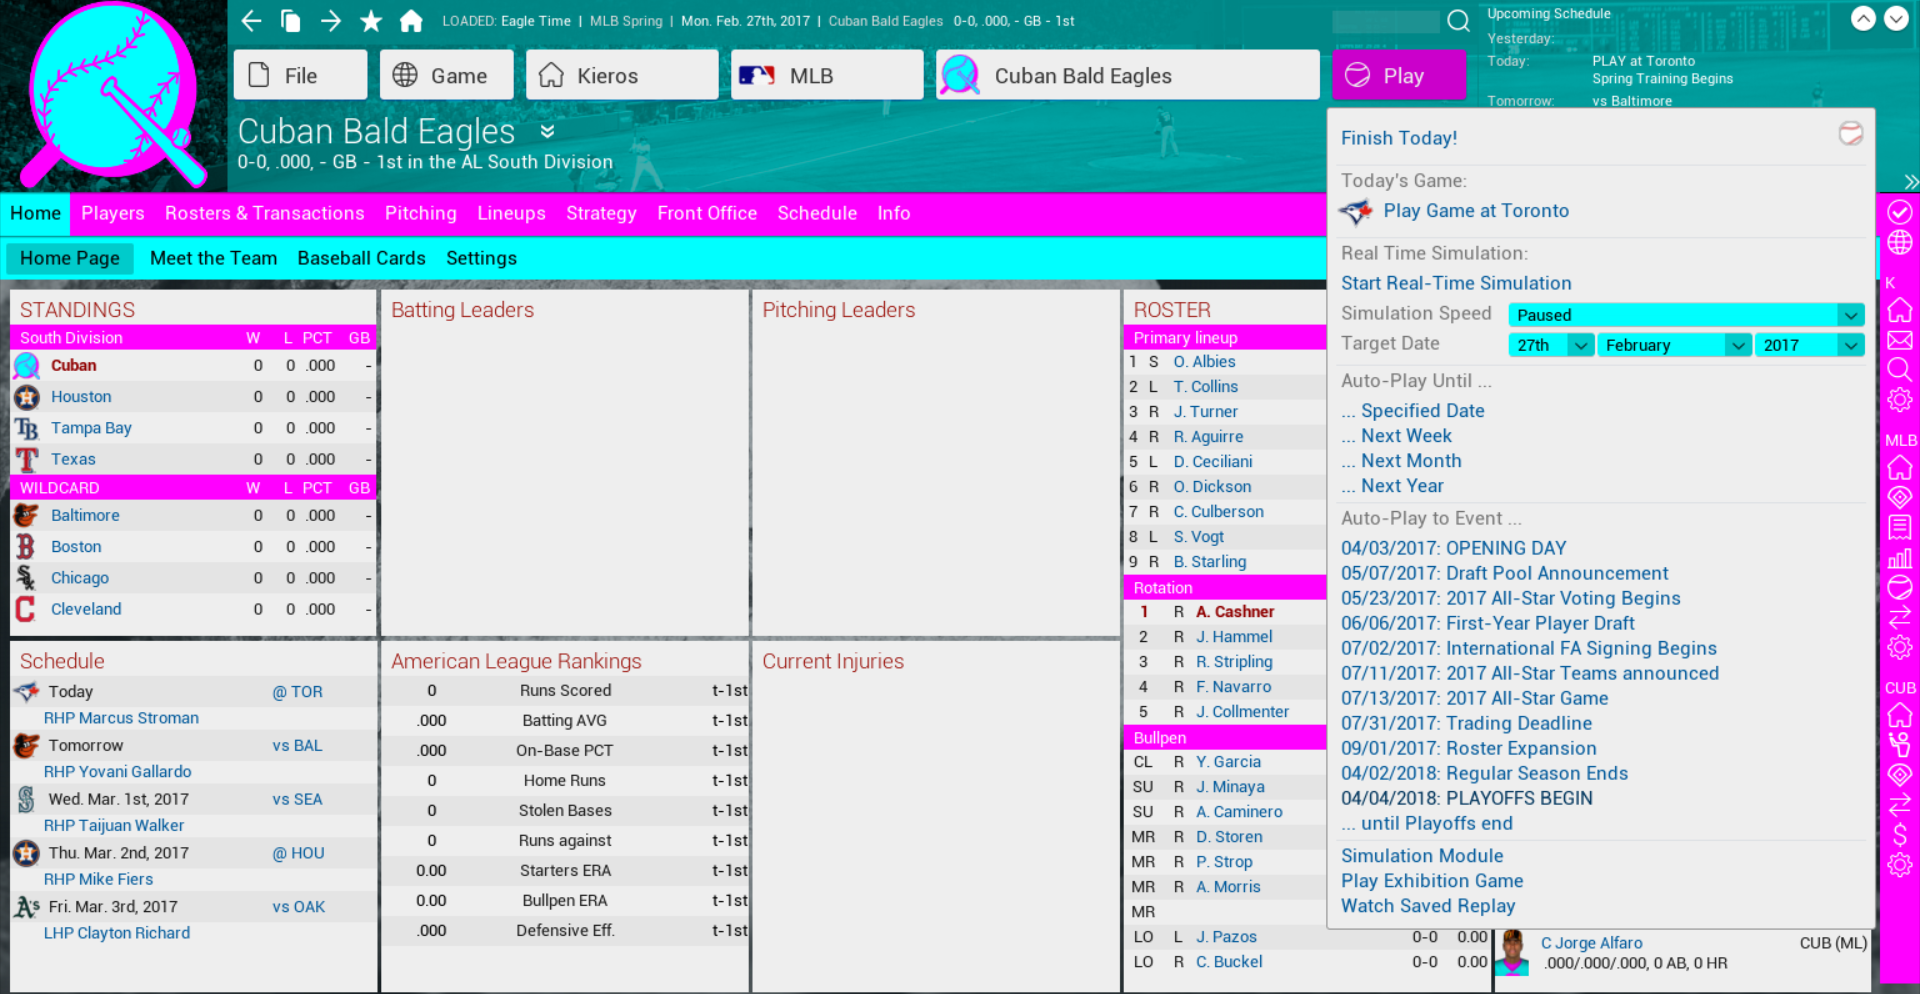
Task: Open the Game menu
Action: 446,75
